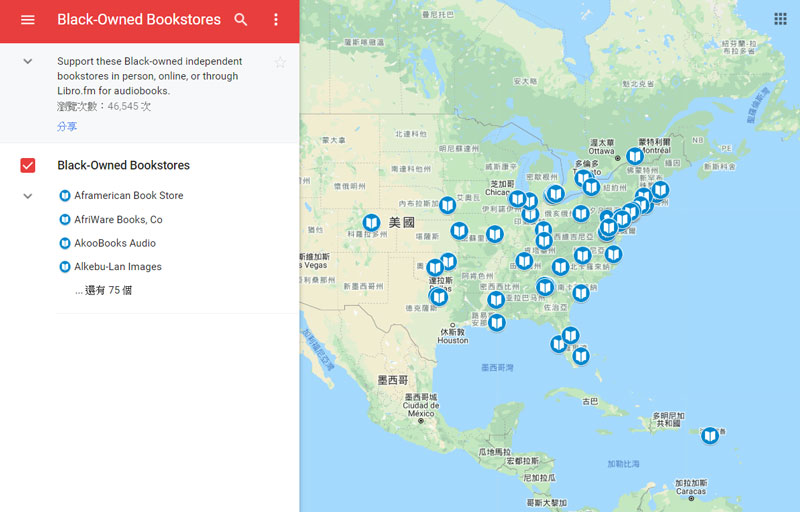This screenshot has height=512, width=800.
Task: Click the Alkebu-Lan Images list icon
Action: point(65,267)
